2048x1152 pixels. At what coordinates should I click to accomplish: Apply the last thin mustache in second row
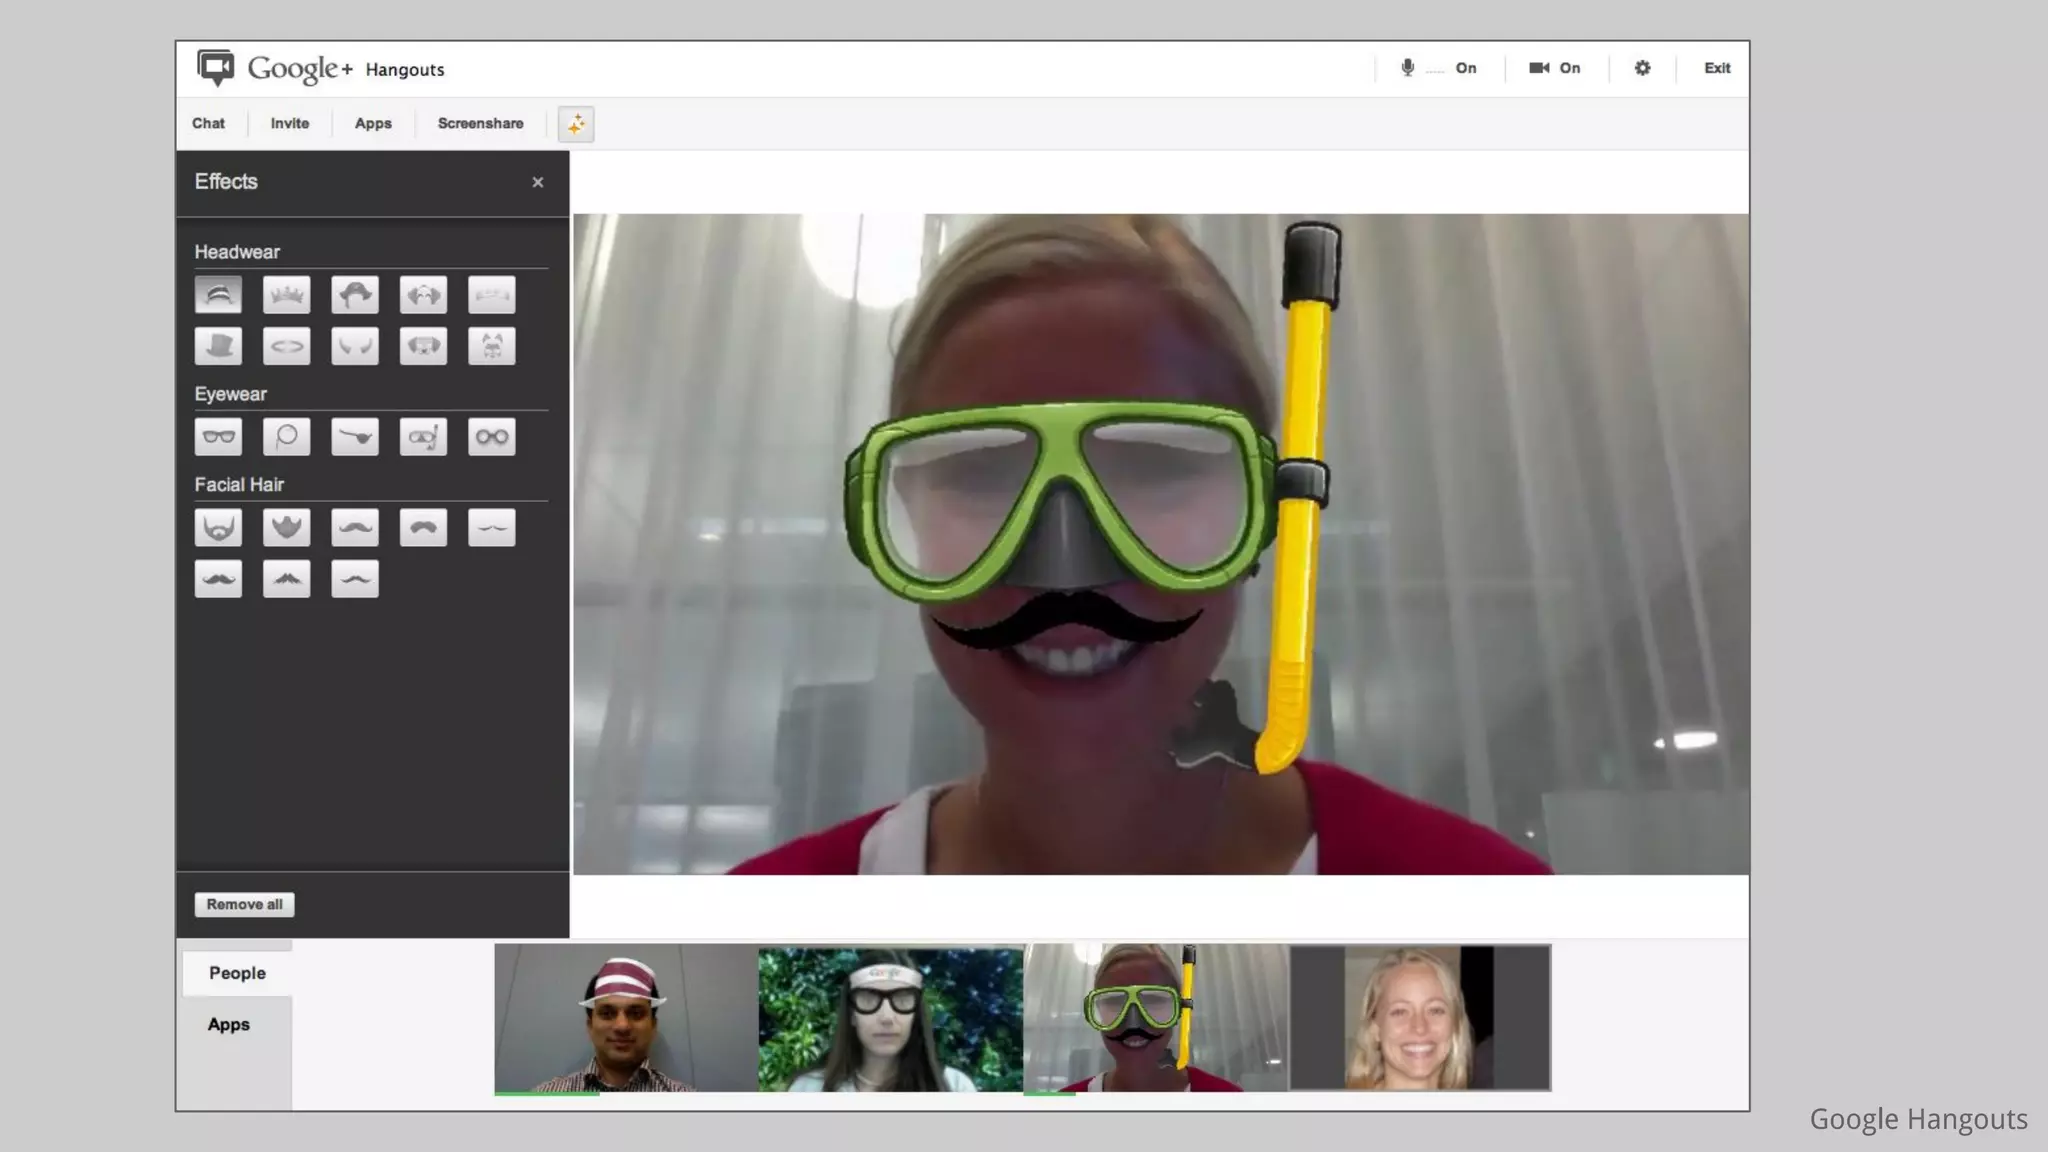[355, 579]
